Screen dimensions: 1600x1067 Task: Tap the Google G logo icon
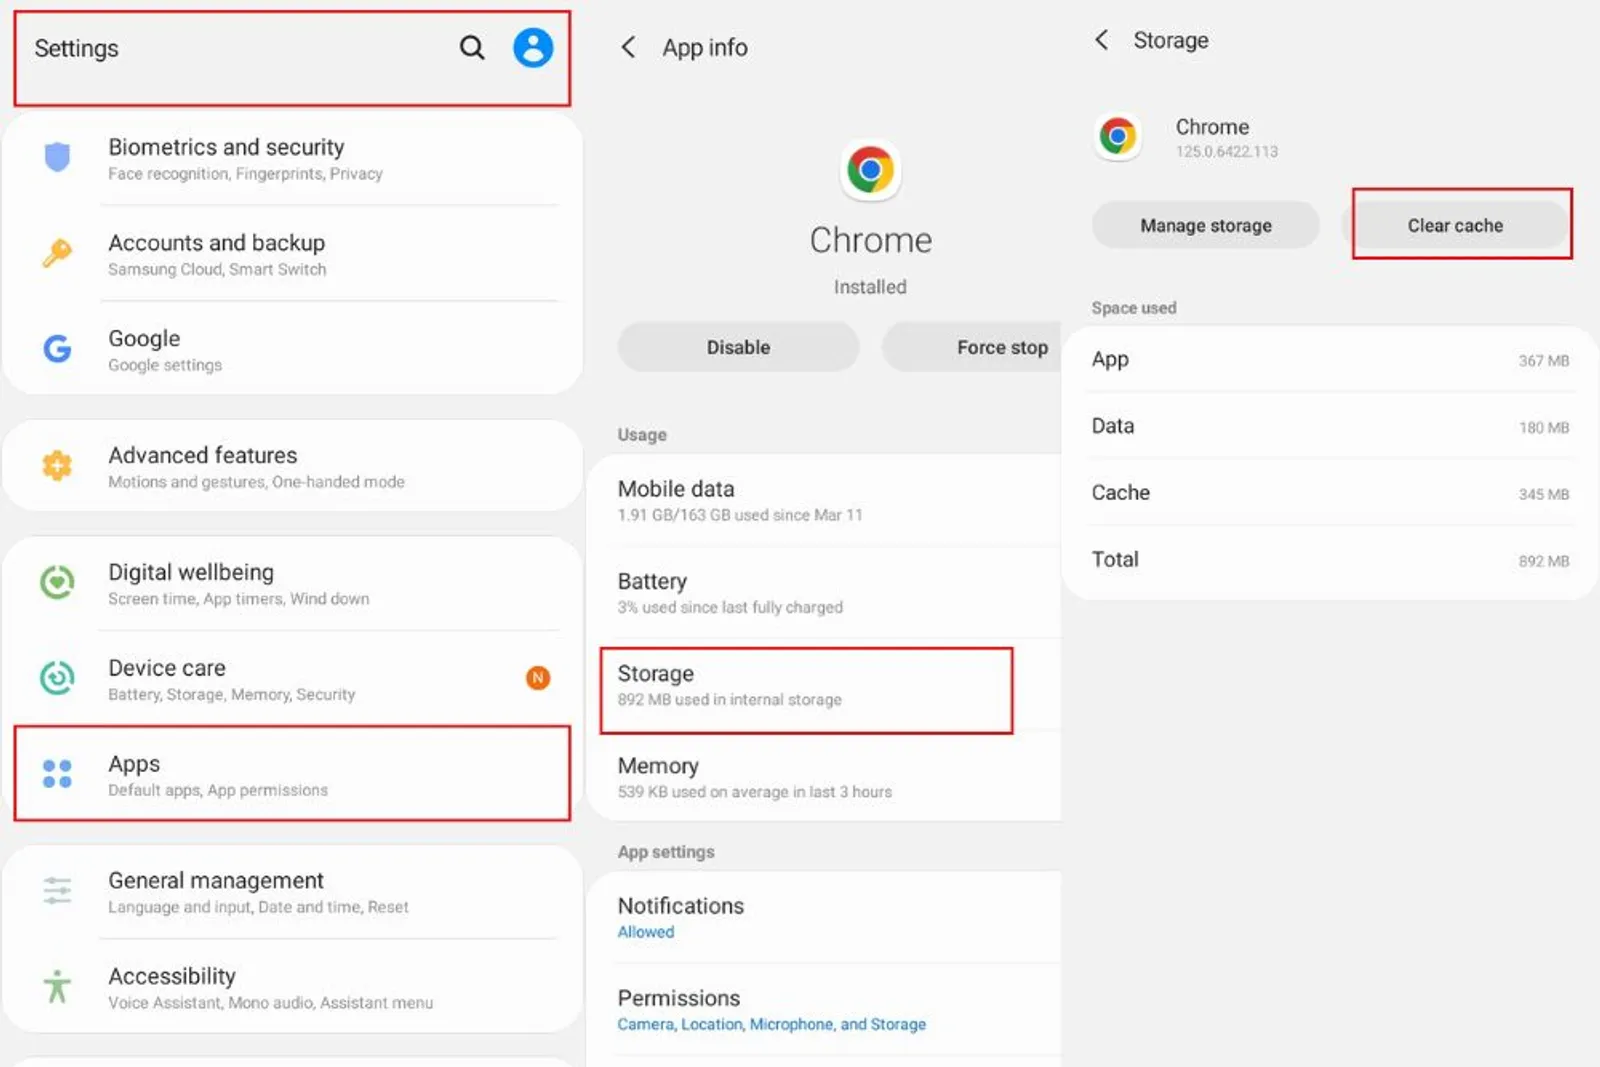(x=57, y=348)
